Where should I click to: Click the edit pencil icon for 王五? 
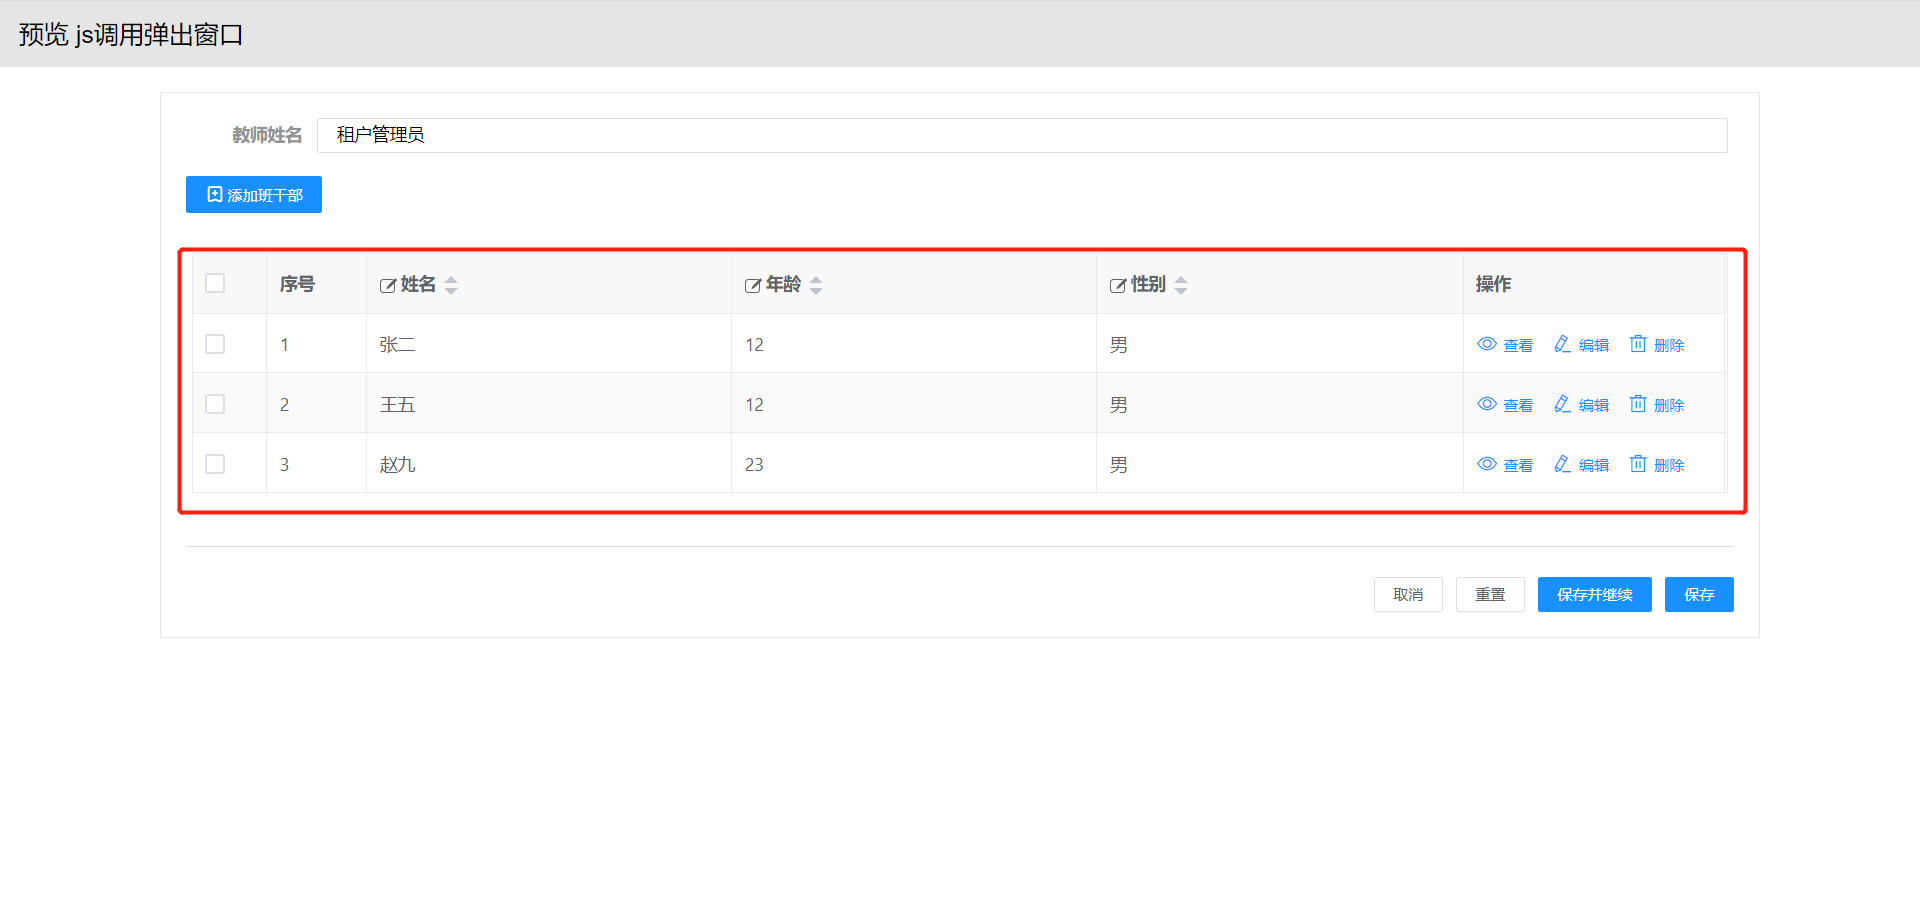coord(1562,404)
